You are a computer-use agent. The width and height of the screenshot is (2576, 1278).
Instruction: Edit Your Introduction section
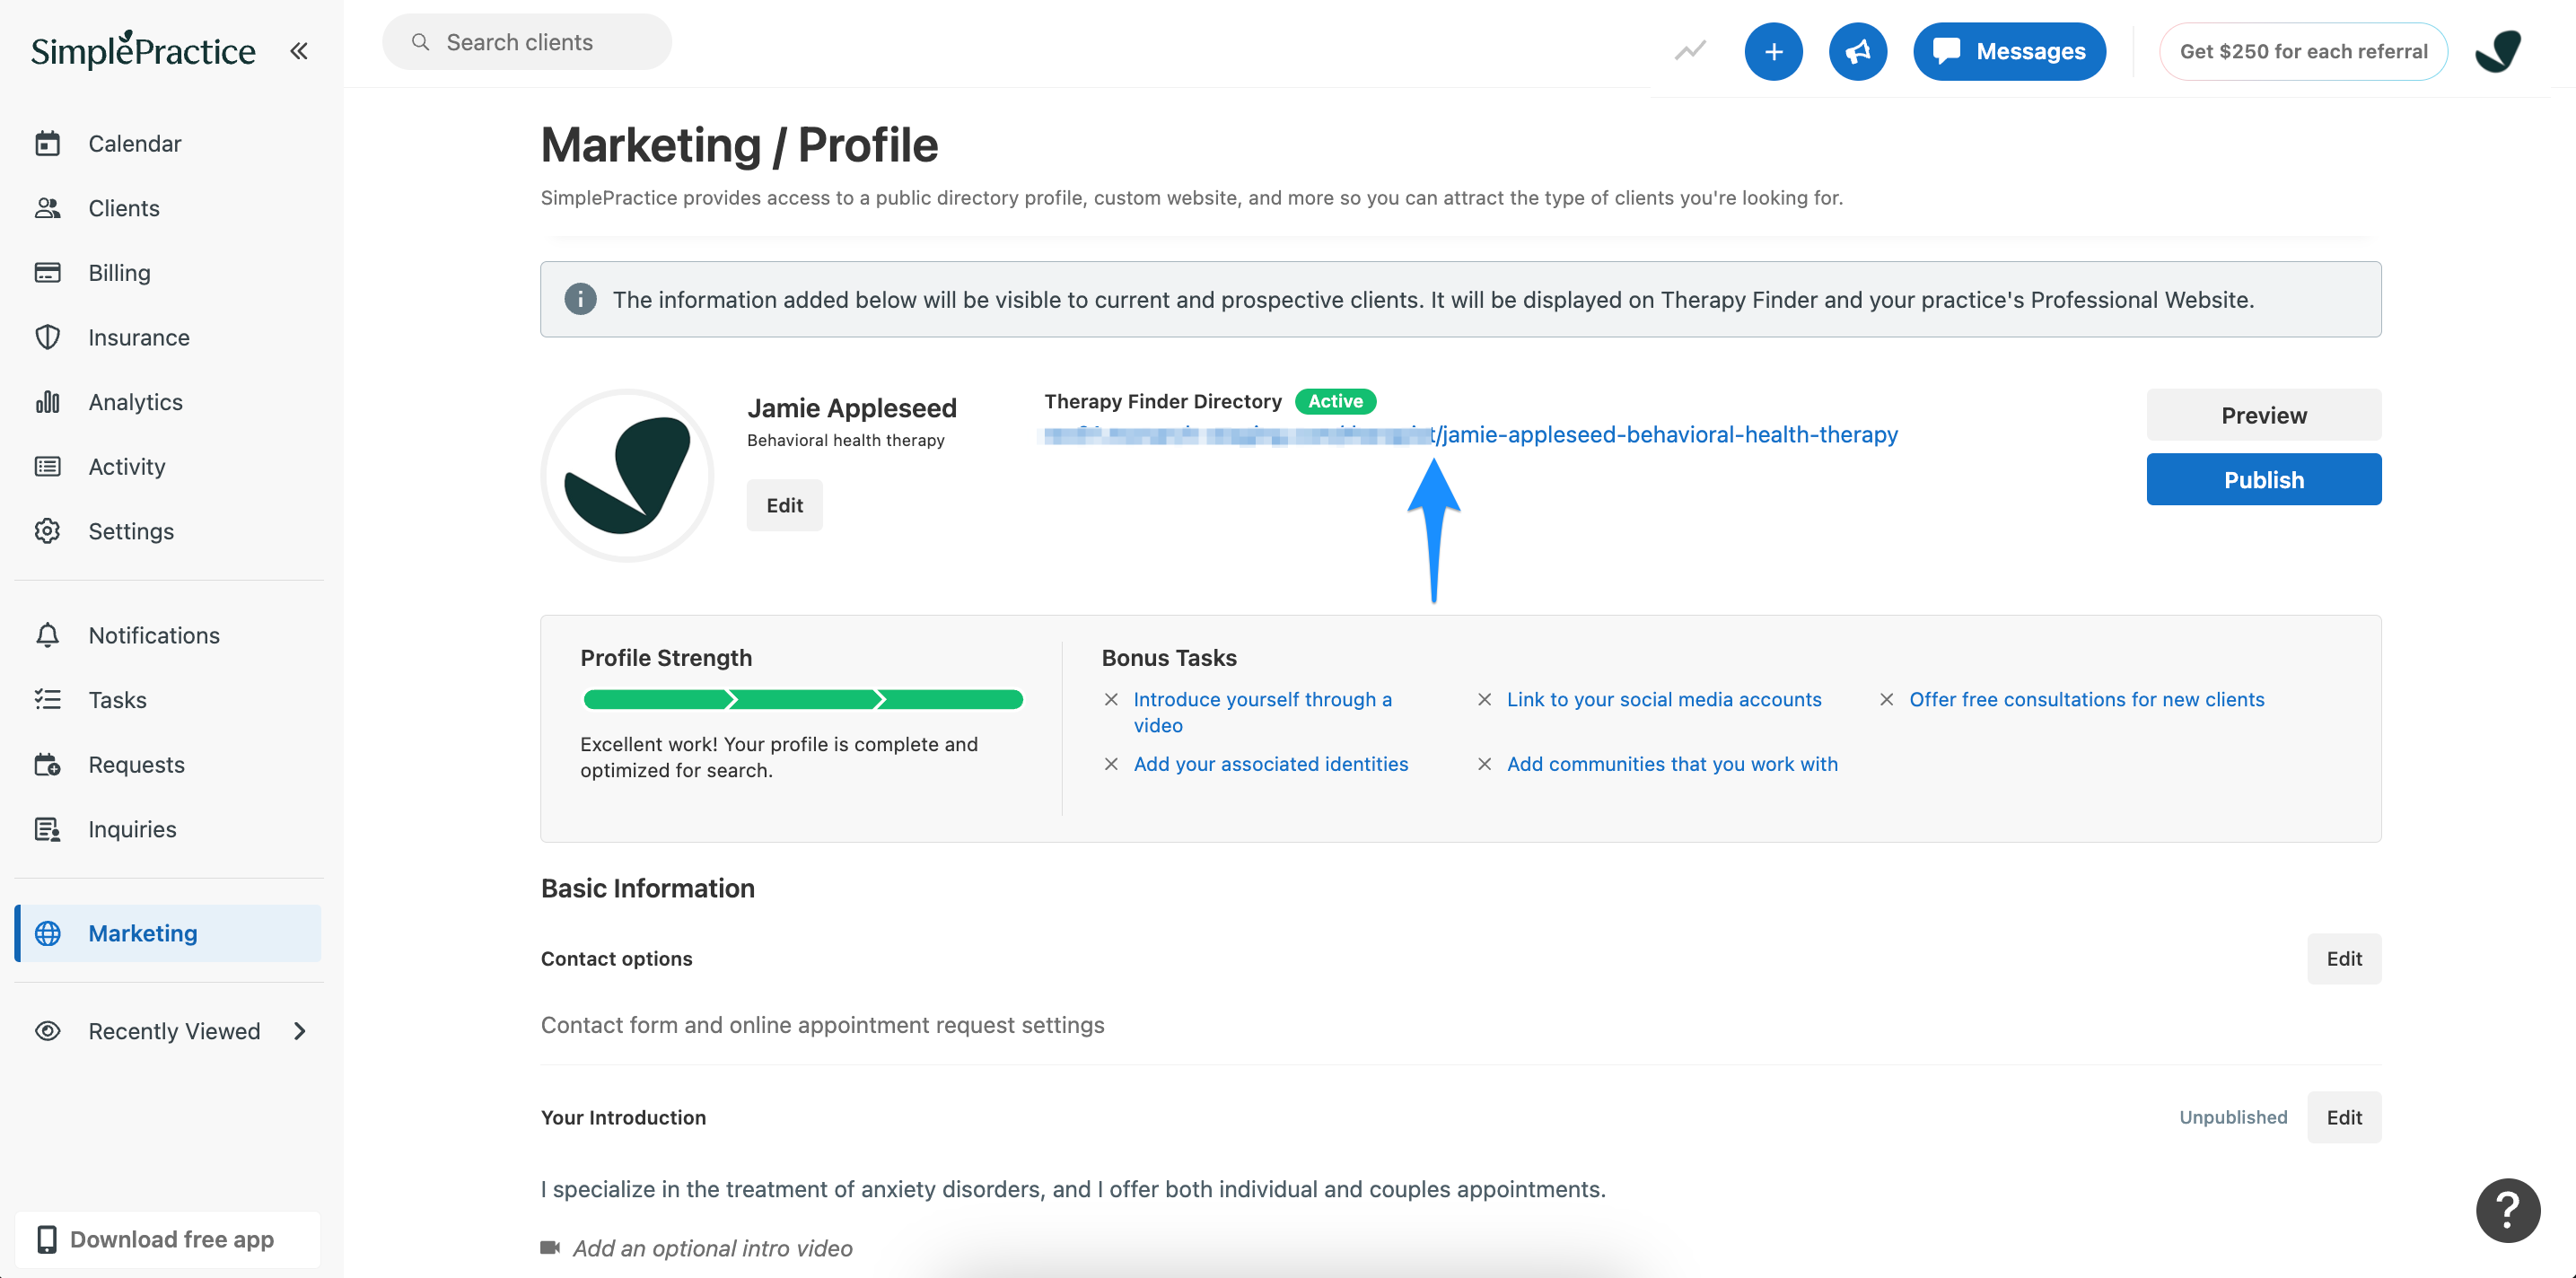2343,1117
